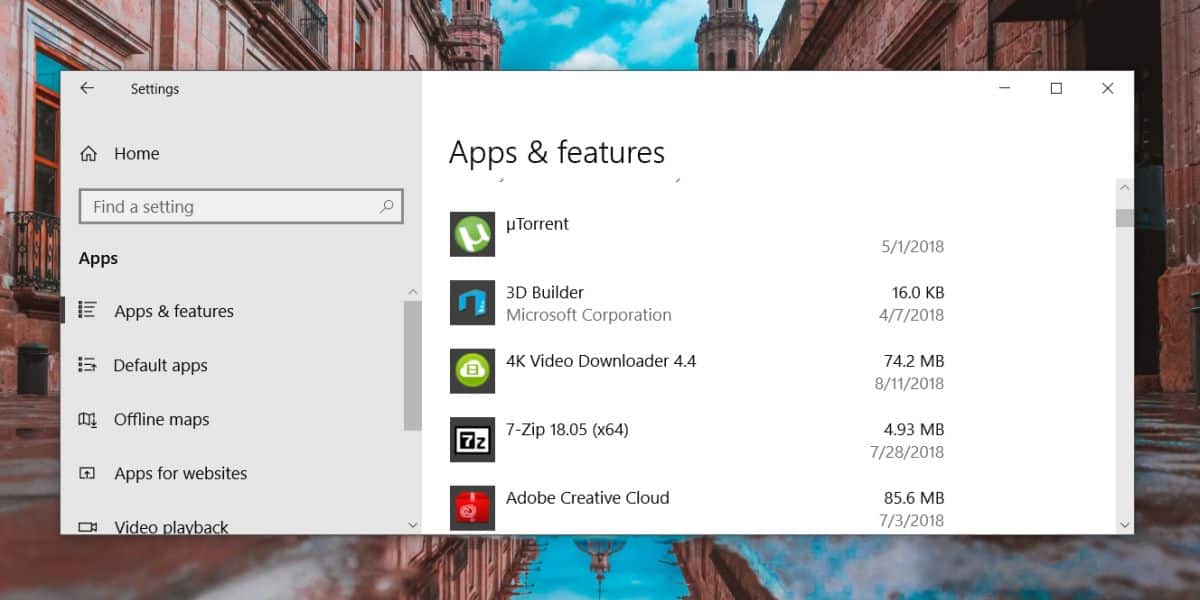Click the 7-Zip app icon
Screen dimensions: 1200x600
[x=472, y=439]
